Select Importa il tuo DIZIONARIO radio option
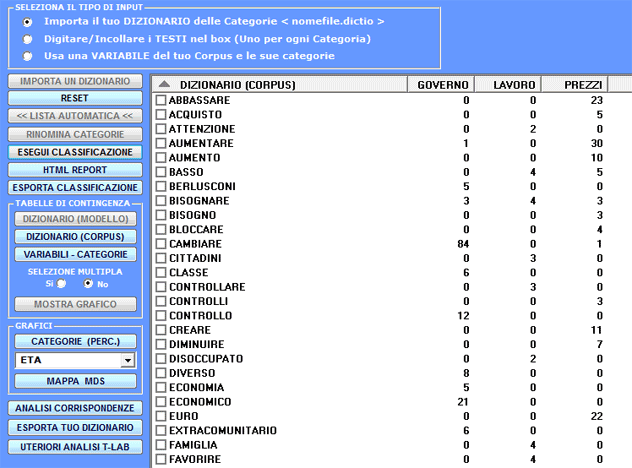The width and height of the screenshot is (632, 468). click(x=27, y=22)
